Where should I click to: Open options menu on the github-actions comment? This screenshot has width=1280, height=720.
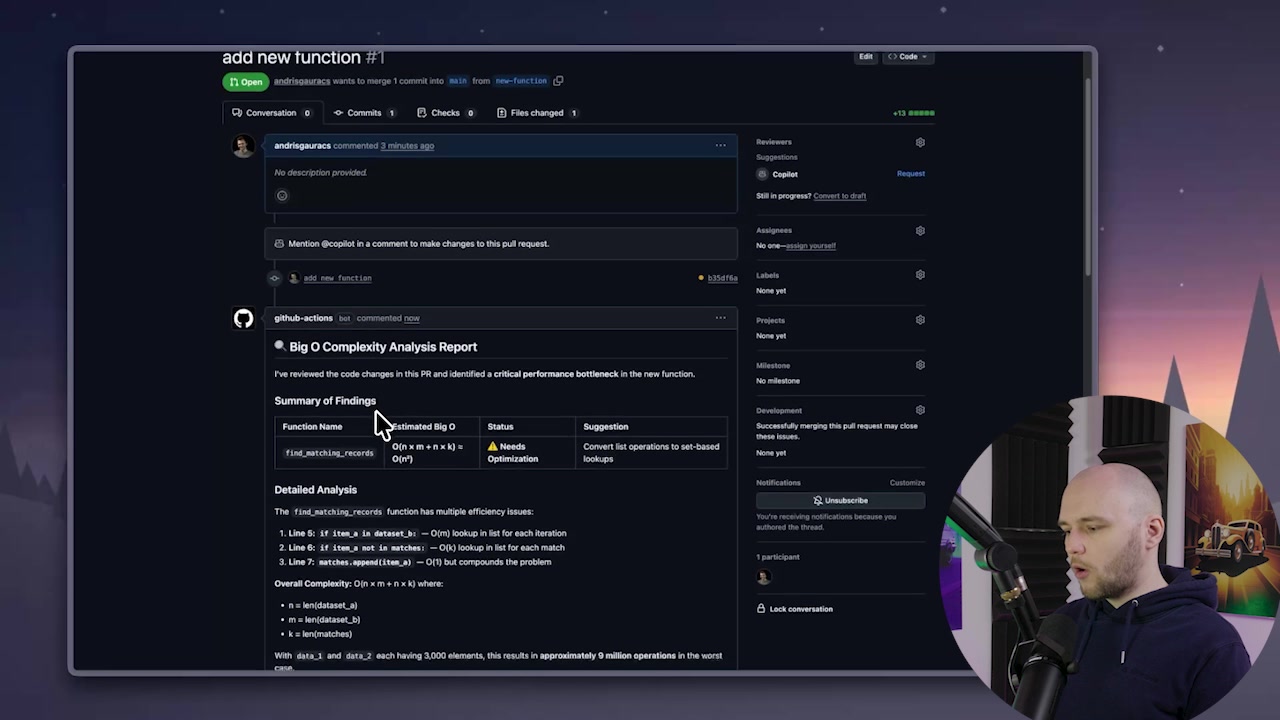[720, 317]
